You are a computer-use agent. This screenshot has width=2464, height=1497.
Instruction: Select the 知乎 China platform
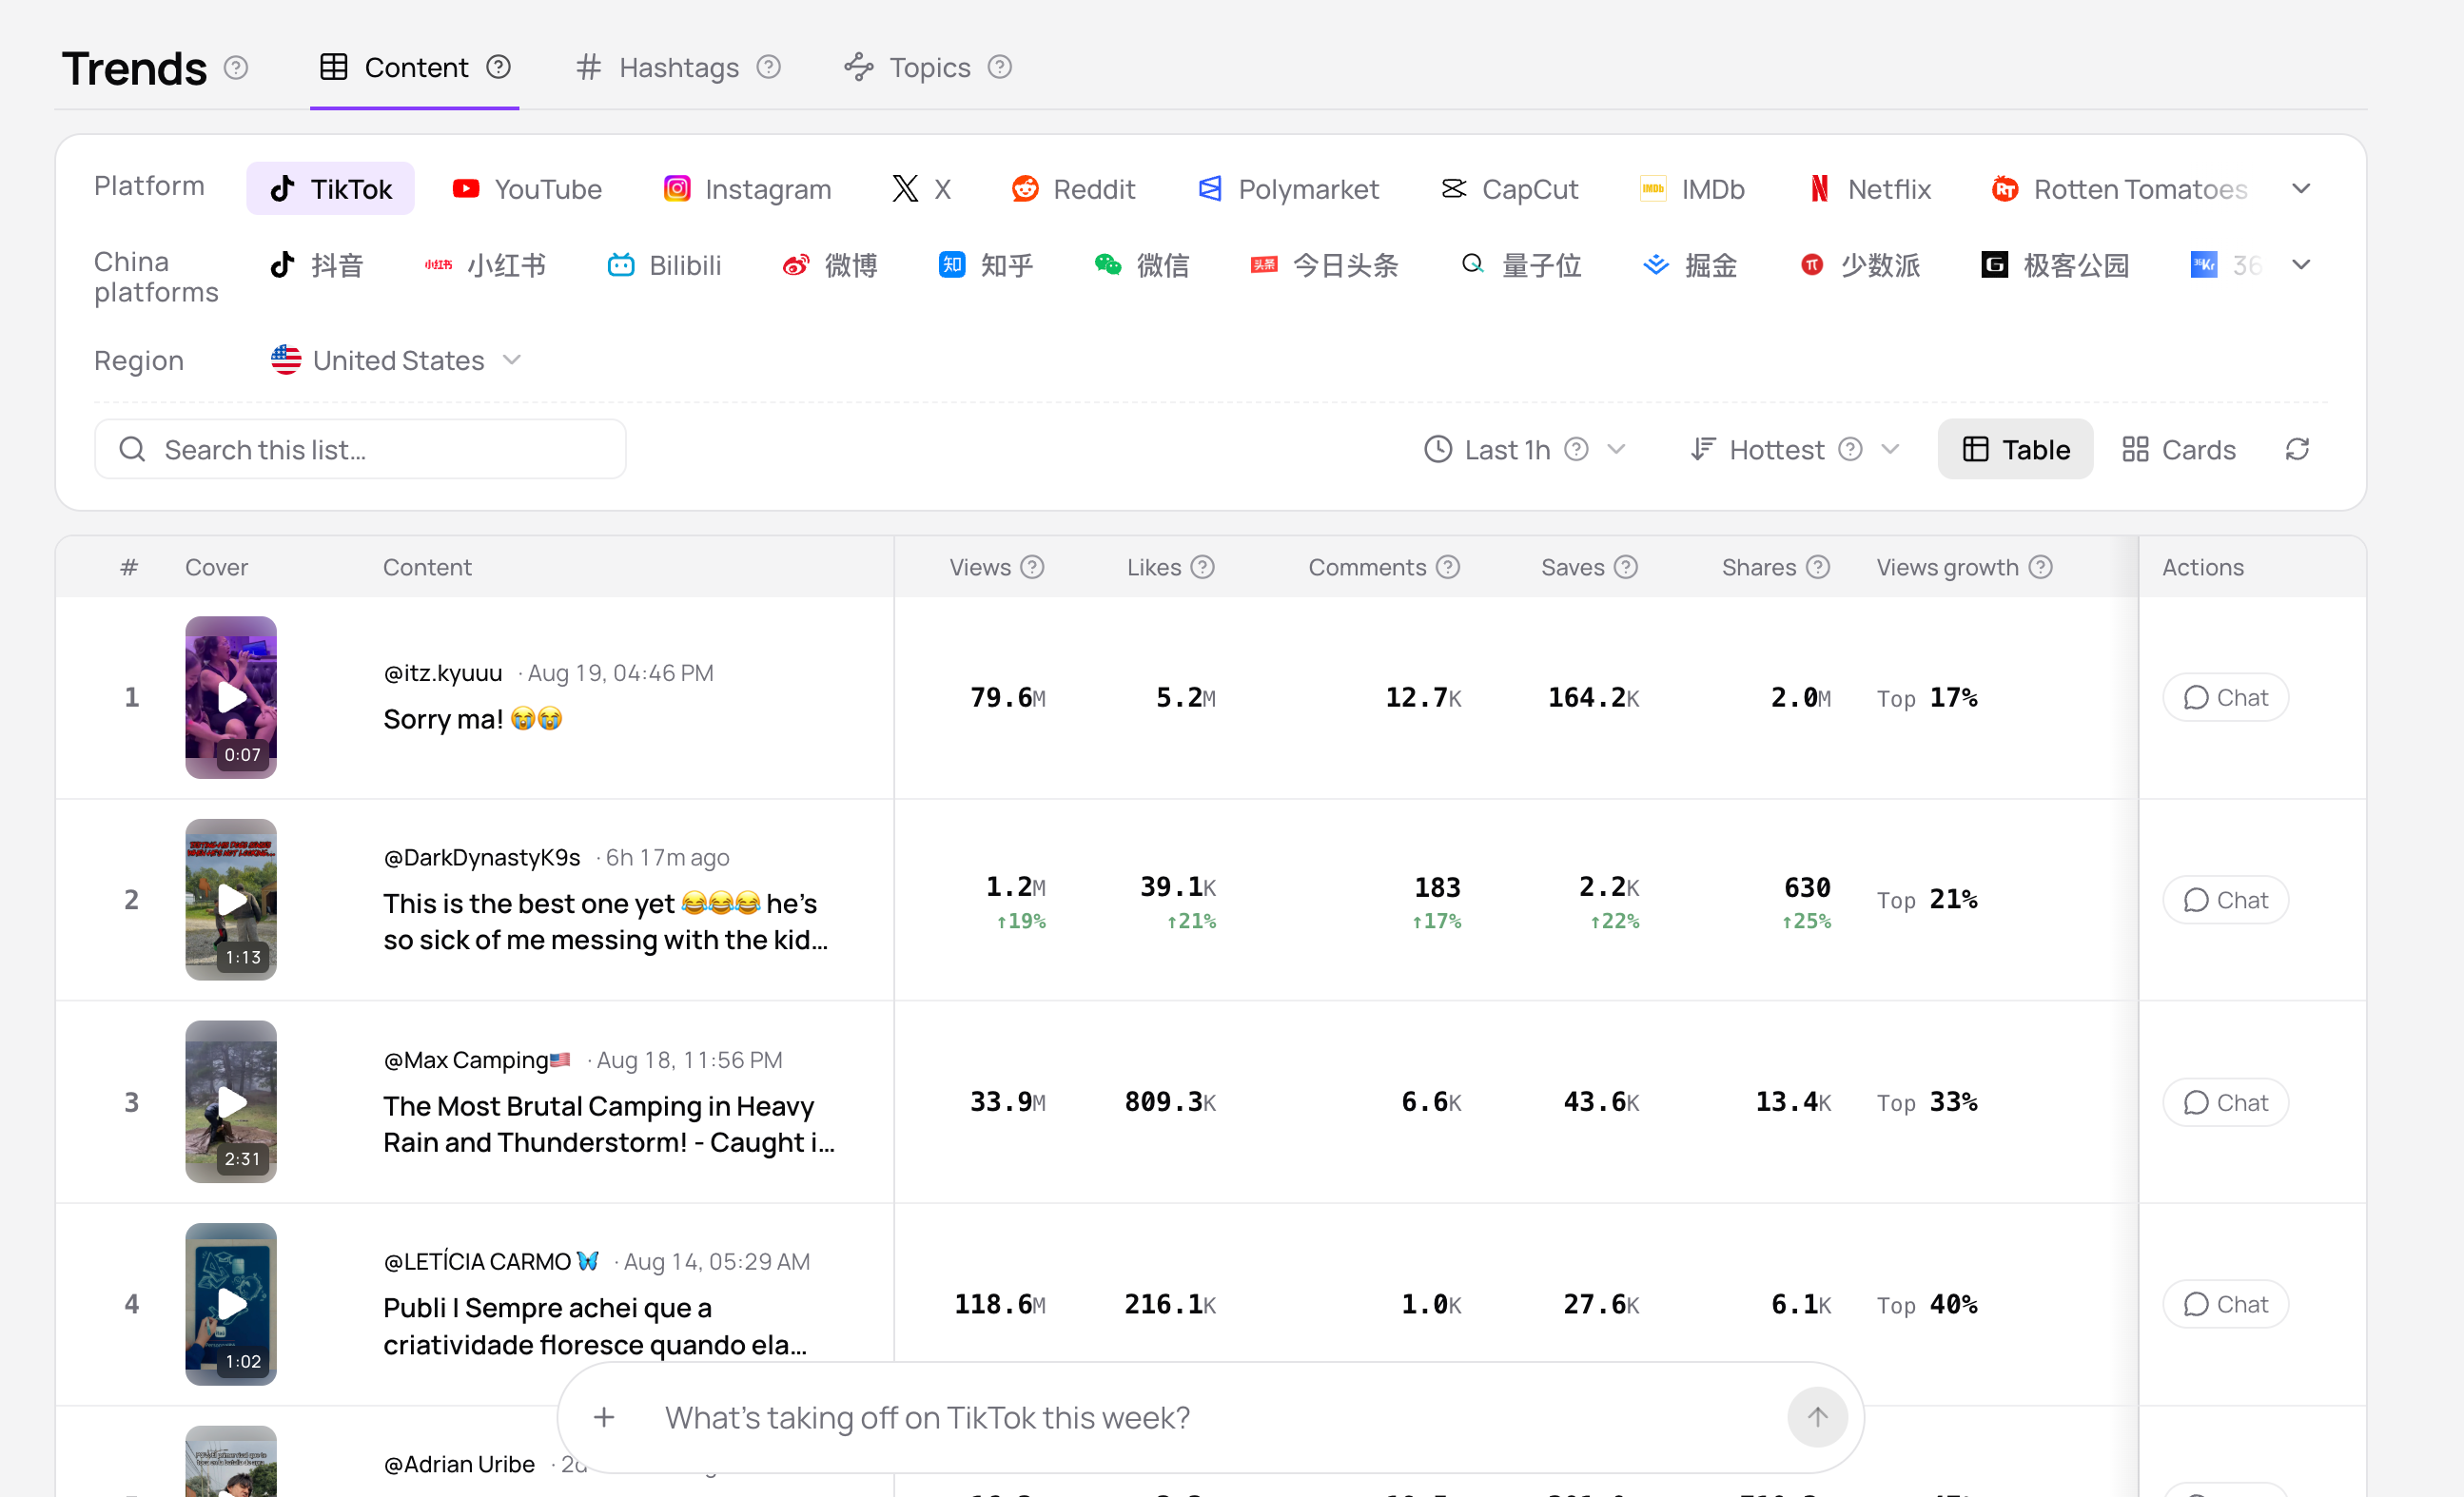986,265
